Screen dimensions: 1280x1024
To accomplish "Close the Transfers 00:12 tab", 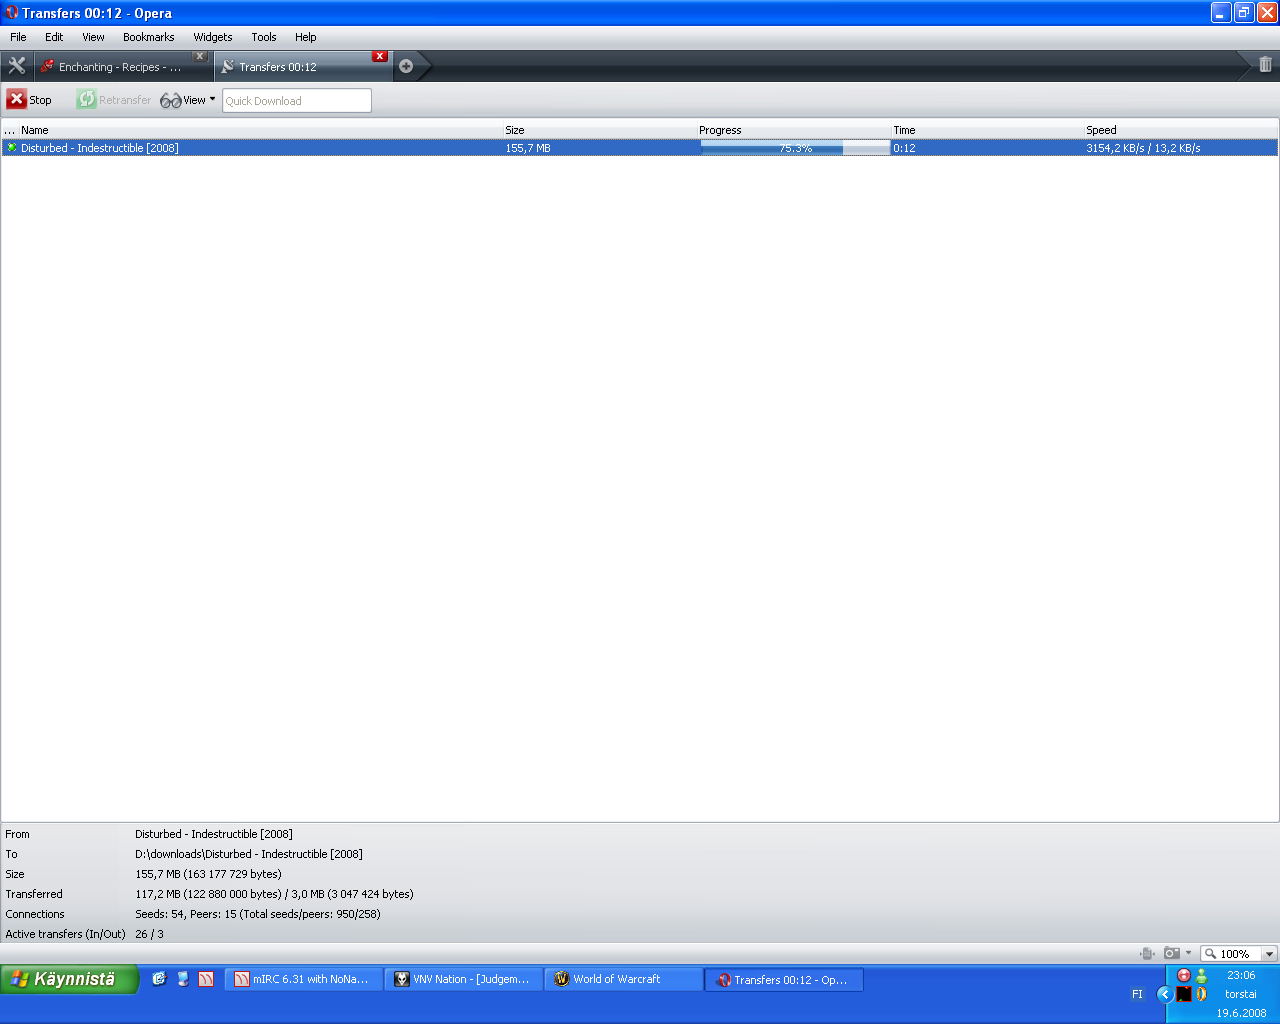I will [380, 56].
